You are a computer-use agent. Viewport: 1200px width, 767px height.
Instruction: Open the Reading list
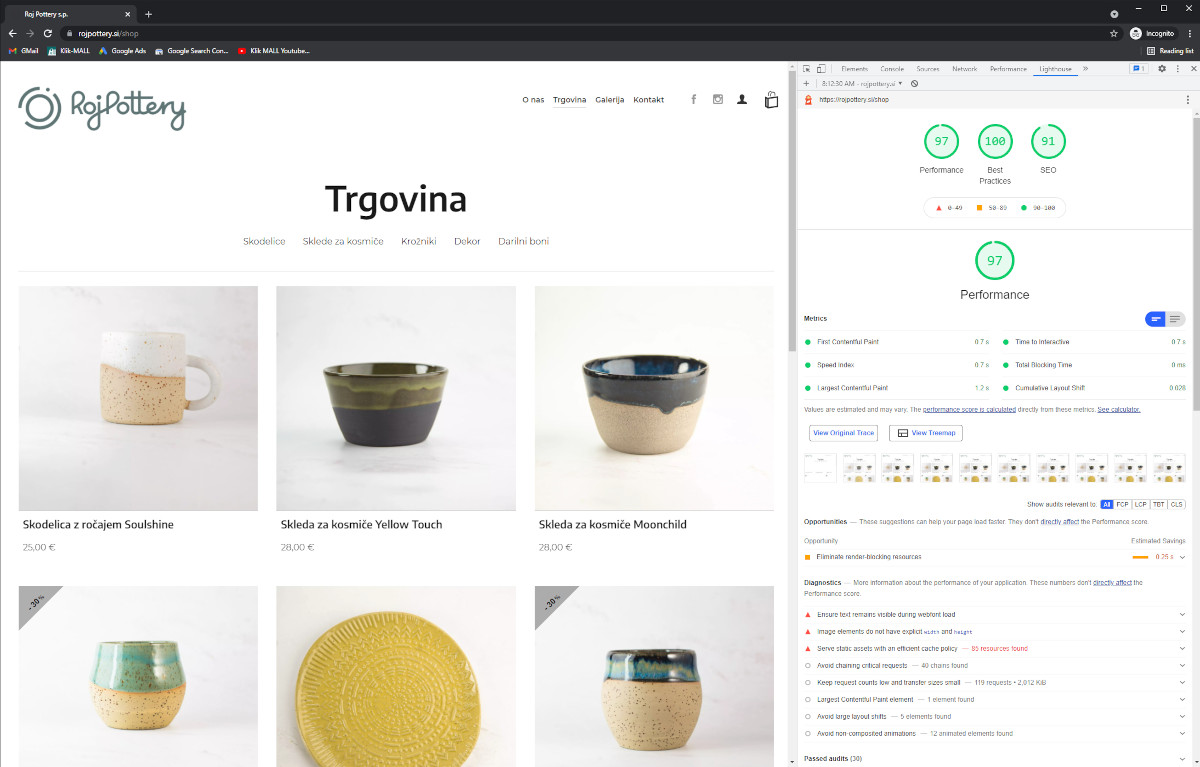pyautogui.click(x=1170, y=50)
